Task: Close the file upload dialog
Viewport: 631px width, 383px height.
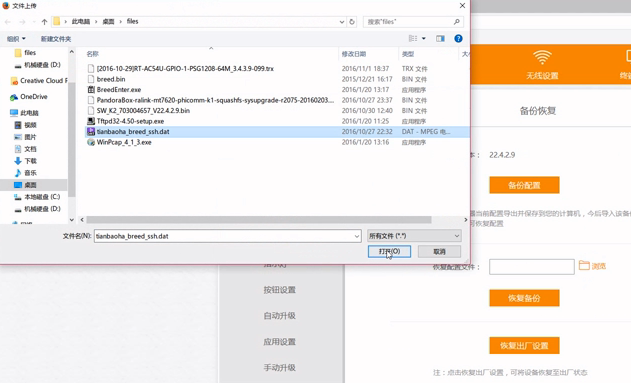Action: click(x=462, y=6)
